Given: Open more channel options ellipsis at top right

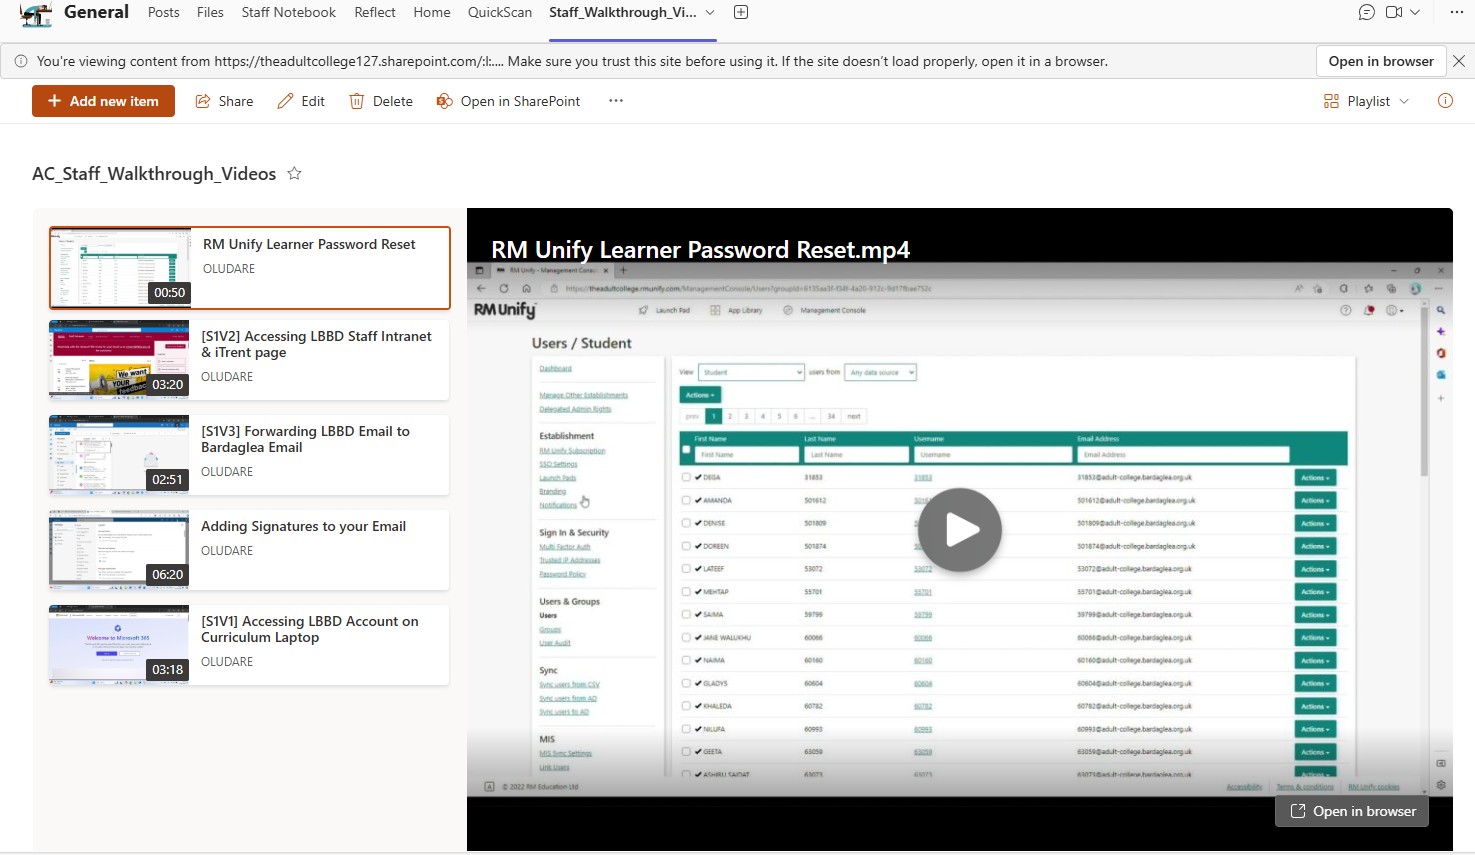Looking at the screenshot, I should pos(1456,13).
